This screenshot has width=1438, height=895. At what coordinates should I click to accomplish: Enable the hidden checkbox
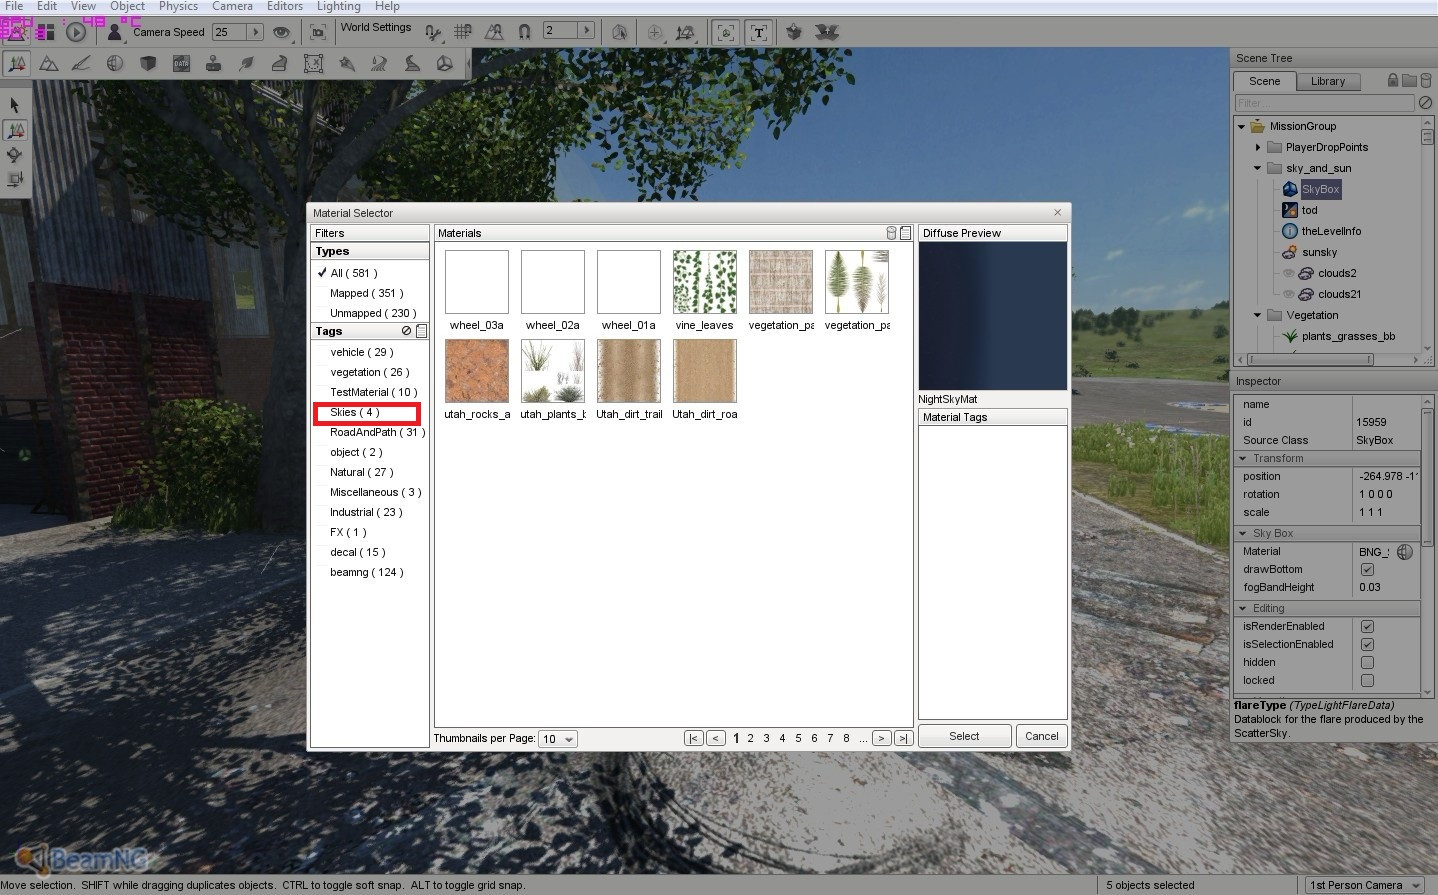click(1367, 663)
